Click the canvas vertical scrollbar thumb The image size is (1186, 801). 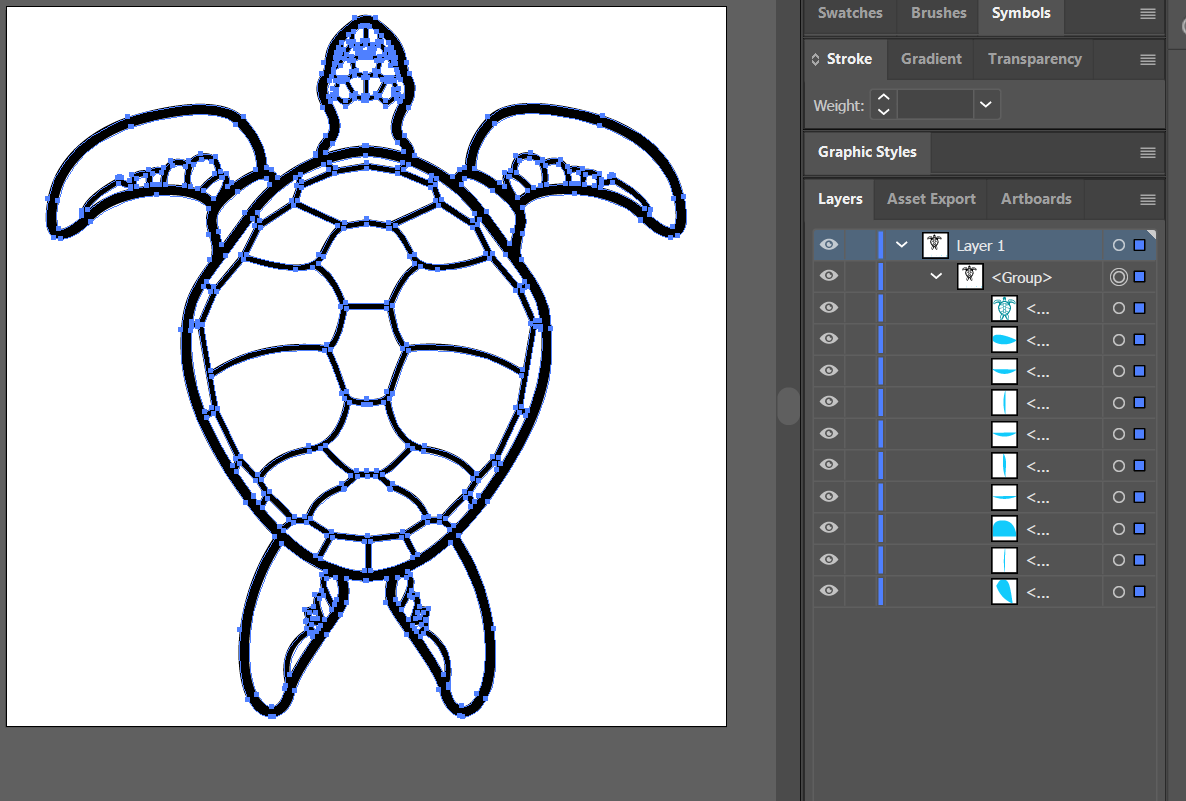click(788, 406)
